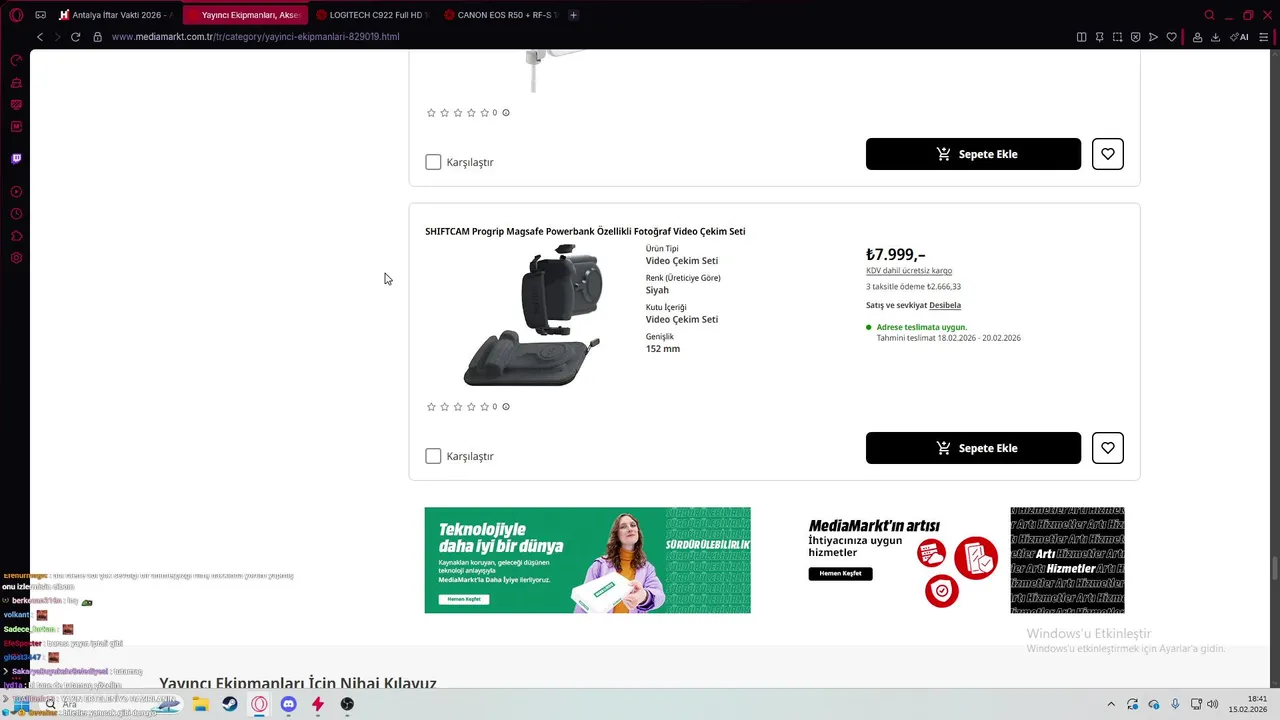Screen dimensions: 1280x720
Task: Add the upper product to wishlist heart
Action: click(1108, 154)
